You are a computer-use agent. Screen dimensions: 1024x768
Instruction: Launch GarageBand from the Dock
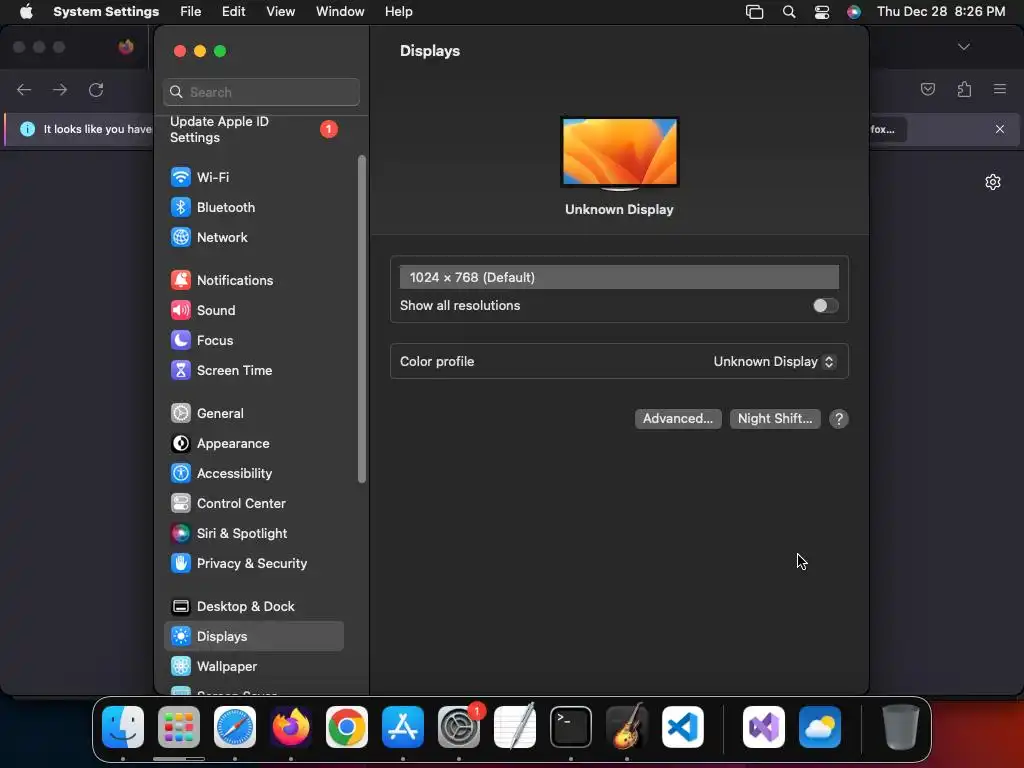pos(627,727)
